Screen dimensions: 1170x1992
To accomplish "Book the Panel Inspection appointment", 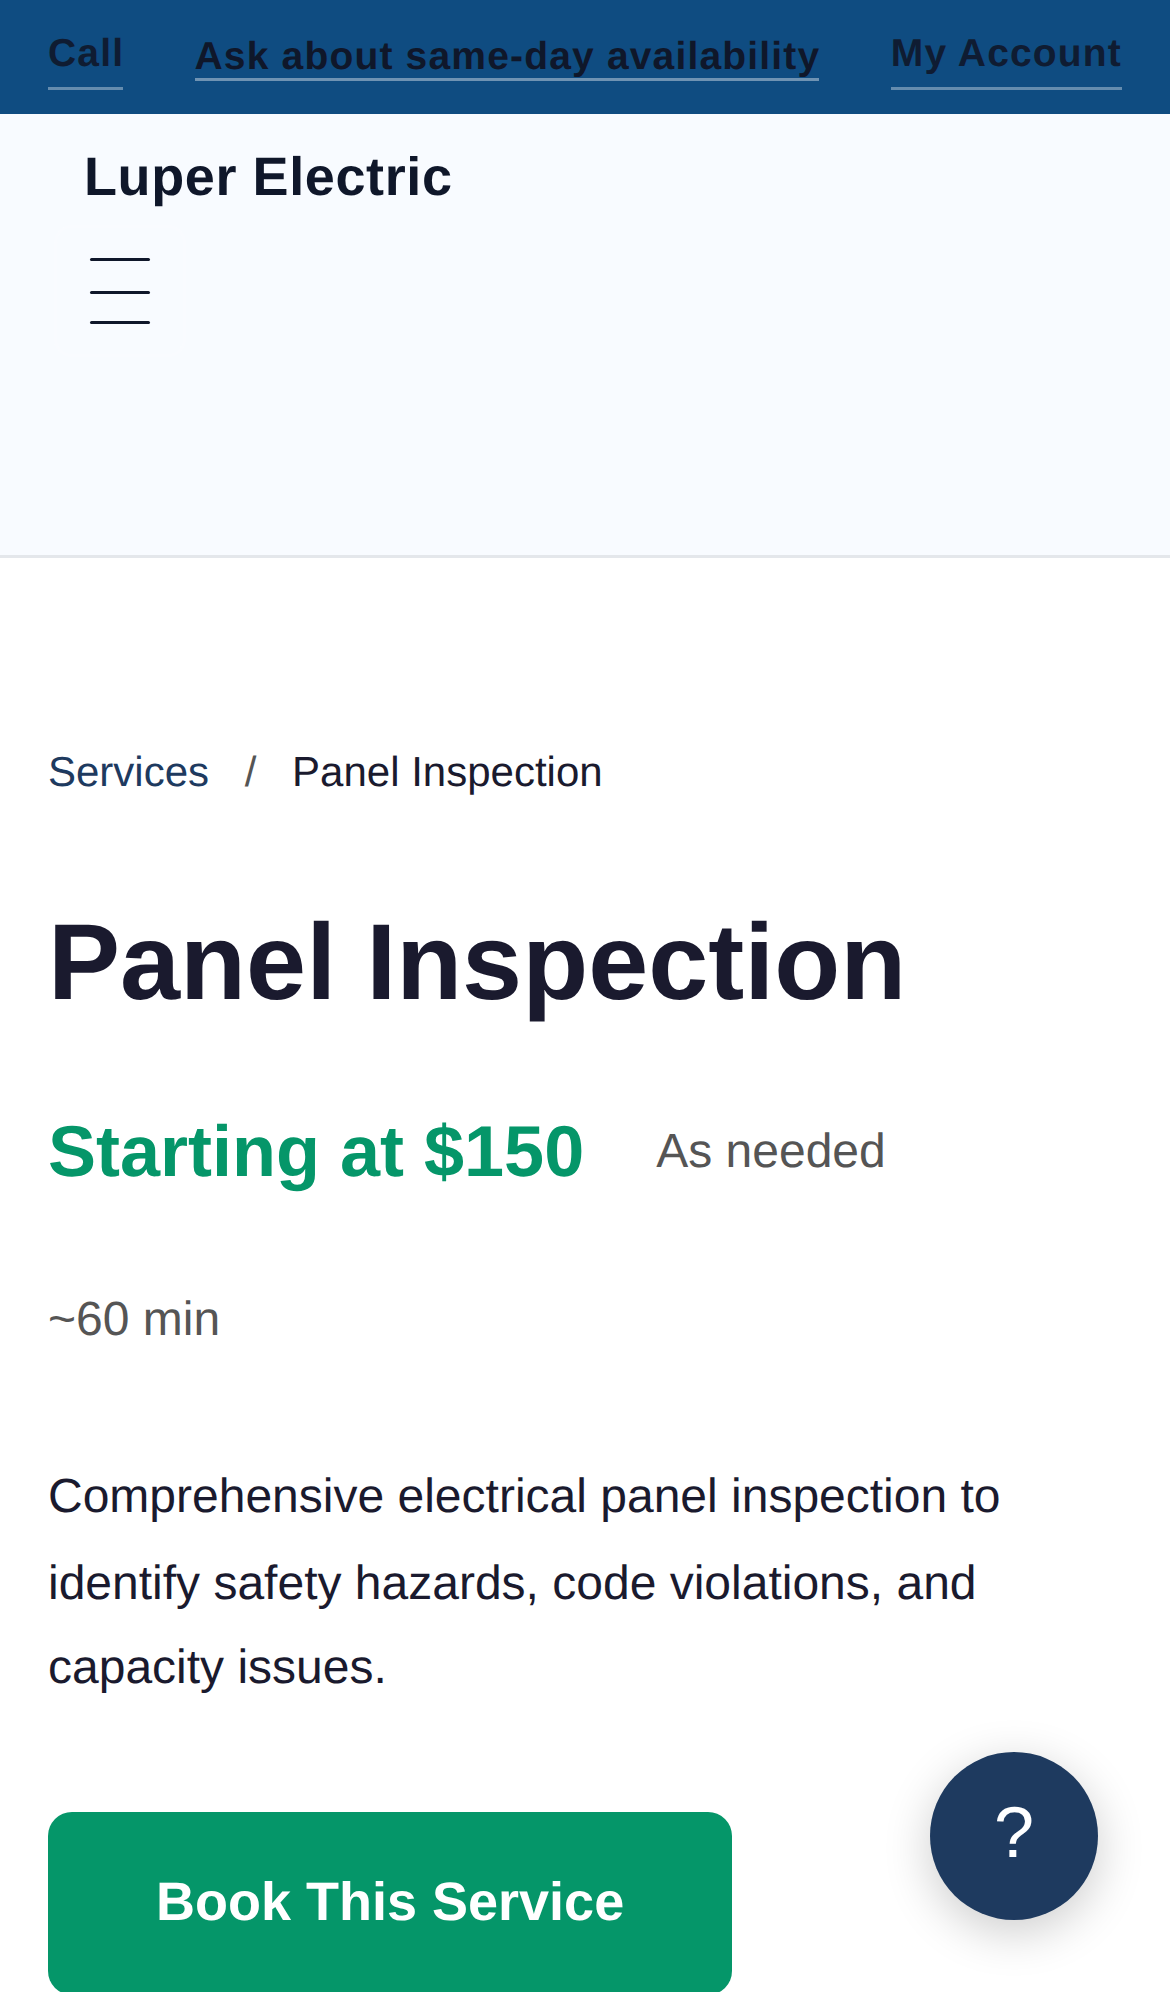I will click(x=390, y=1901).
